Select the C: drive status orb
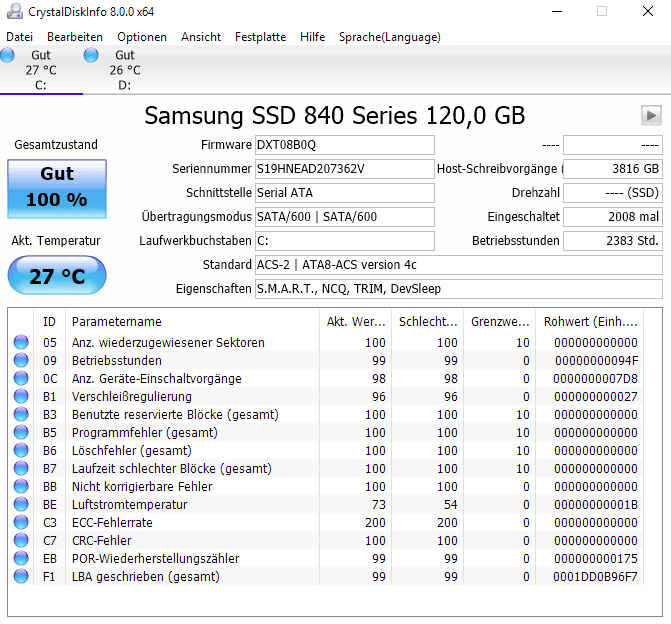The height and width of the screenshot is (624, 671). 7,55
